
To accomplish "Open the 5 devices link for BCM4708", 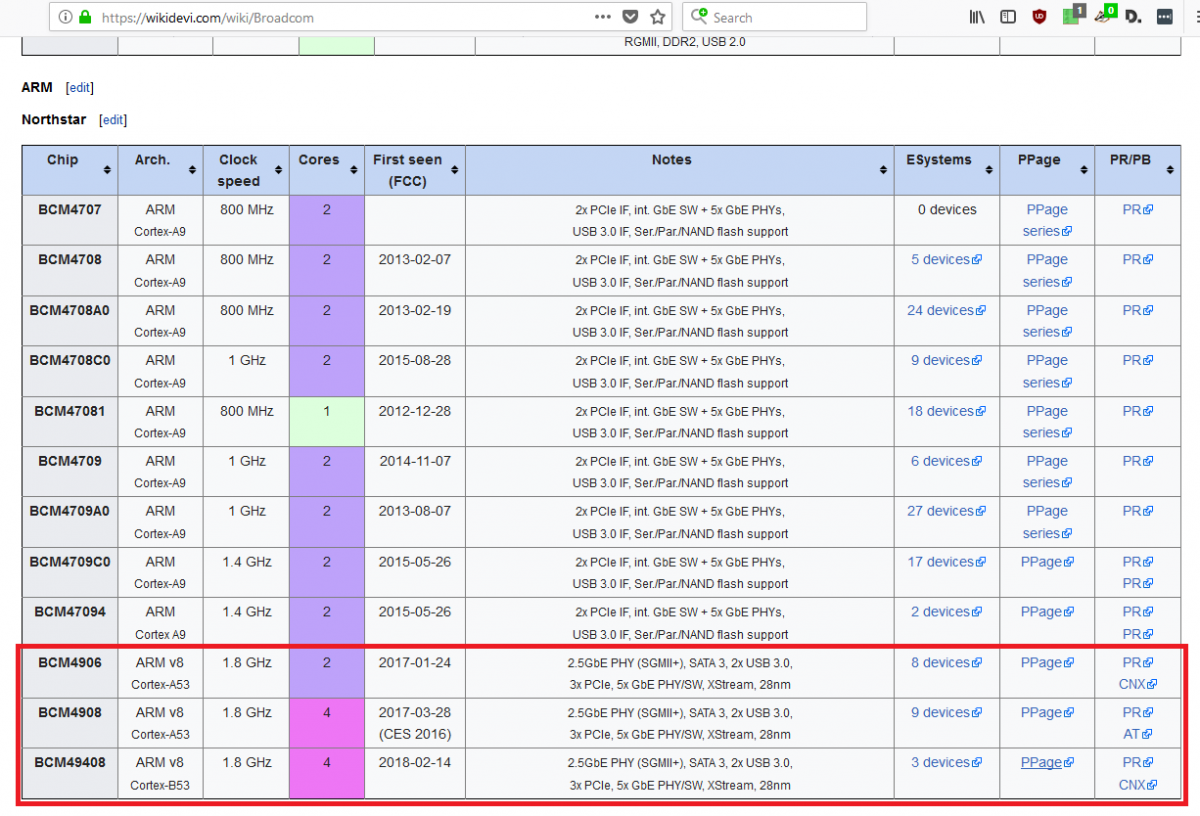I will click(946, 260).
